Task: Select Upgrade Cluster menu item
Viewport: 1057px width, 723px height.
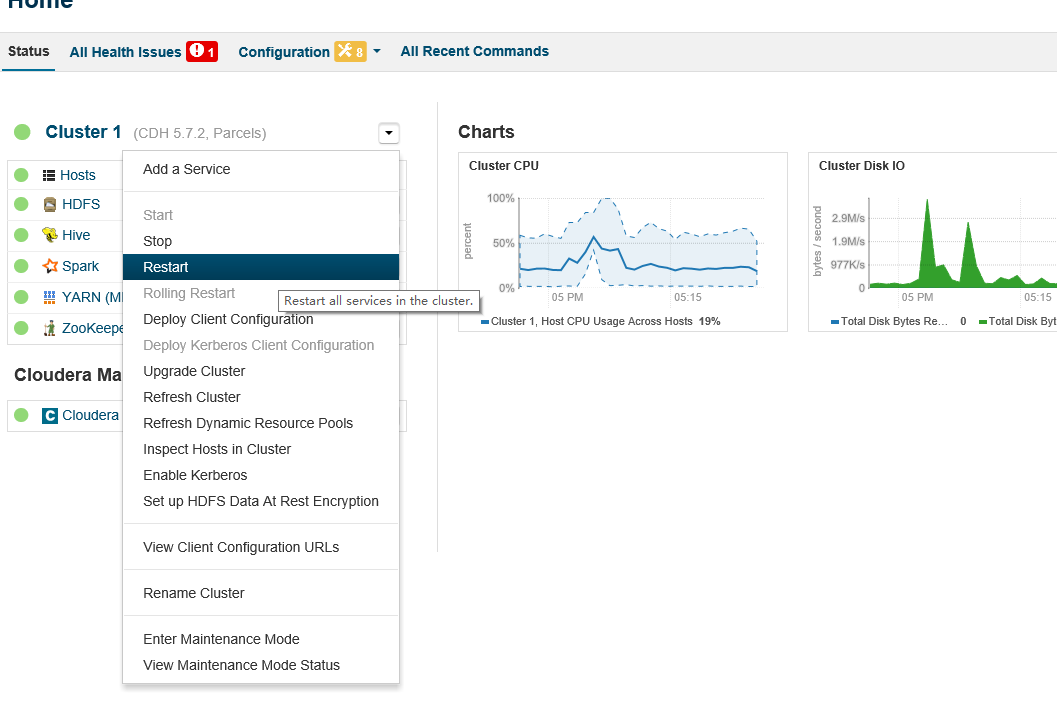Action: pyautogui.click(x=261, y=371)
